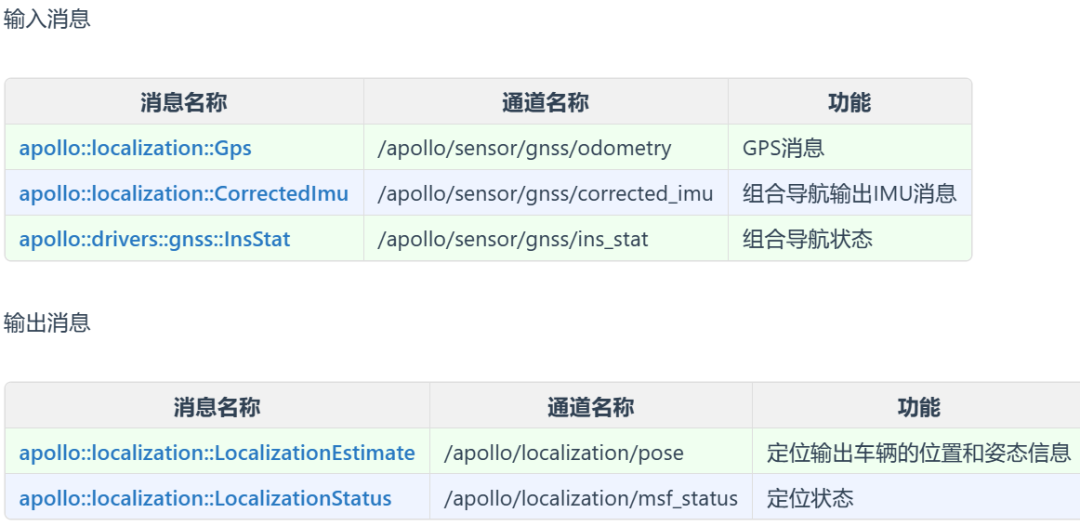Open the apollo::drivers::gnss::InsStat link

154,239
